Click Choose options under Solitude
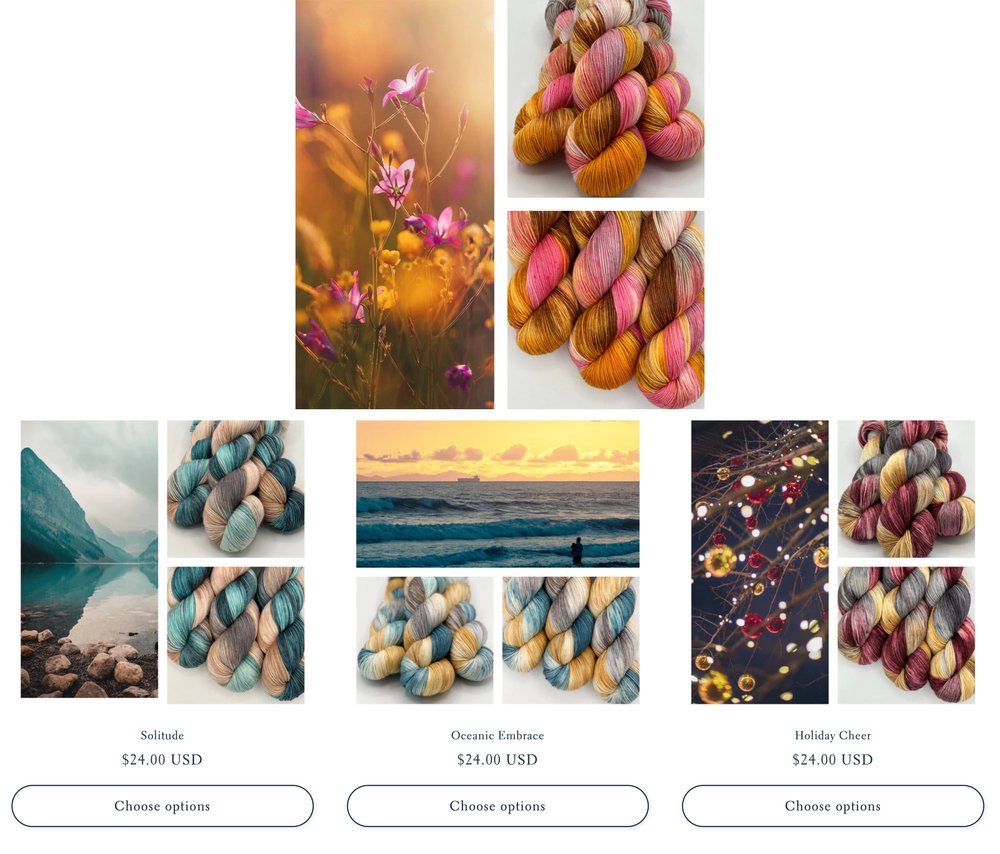Image resolution: width=1000 pixels, height=854 pixels. (x=162, y=806)
